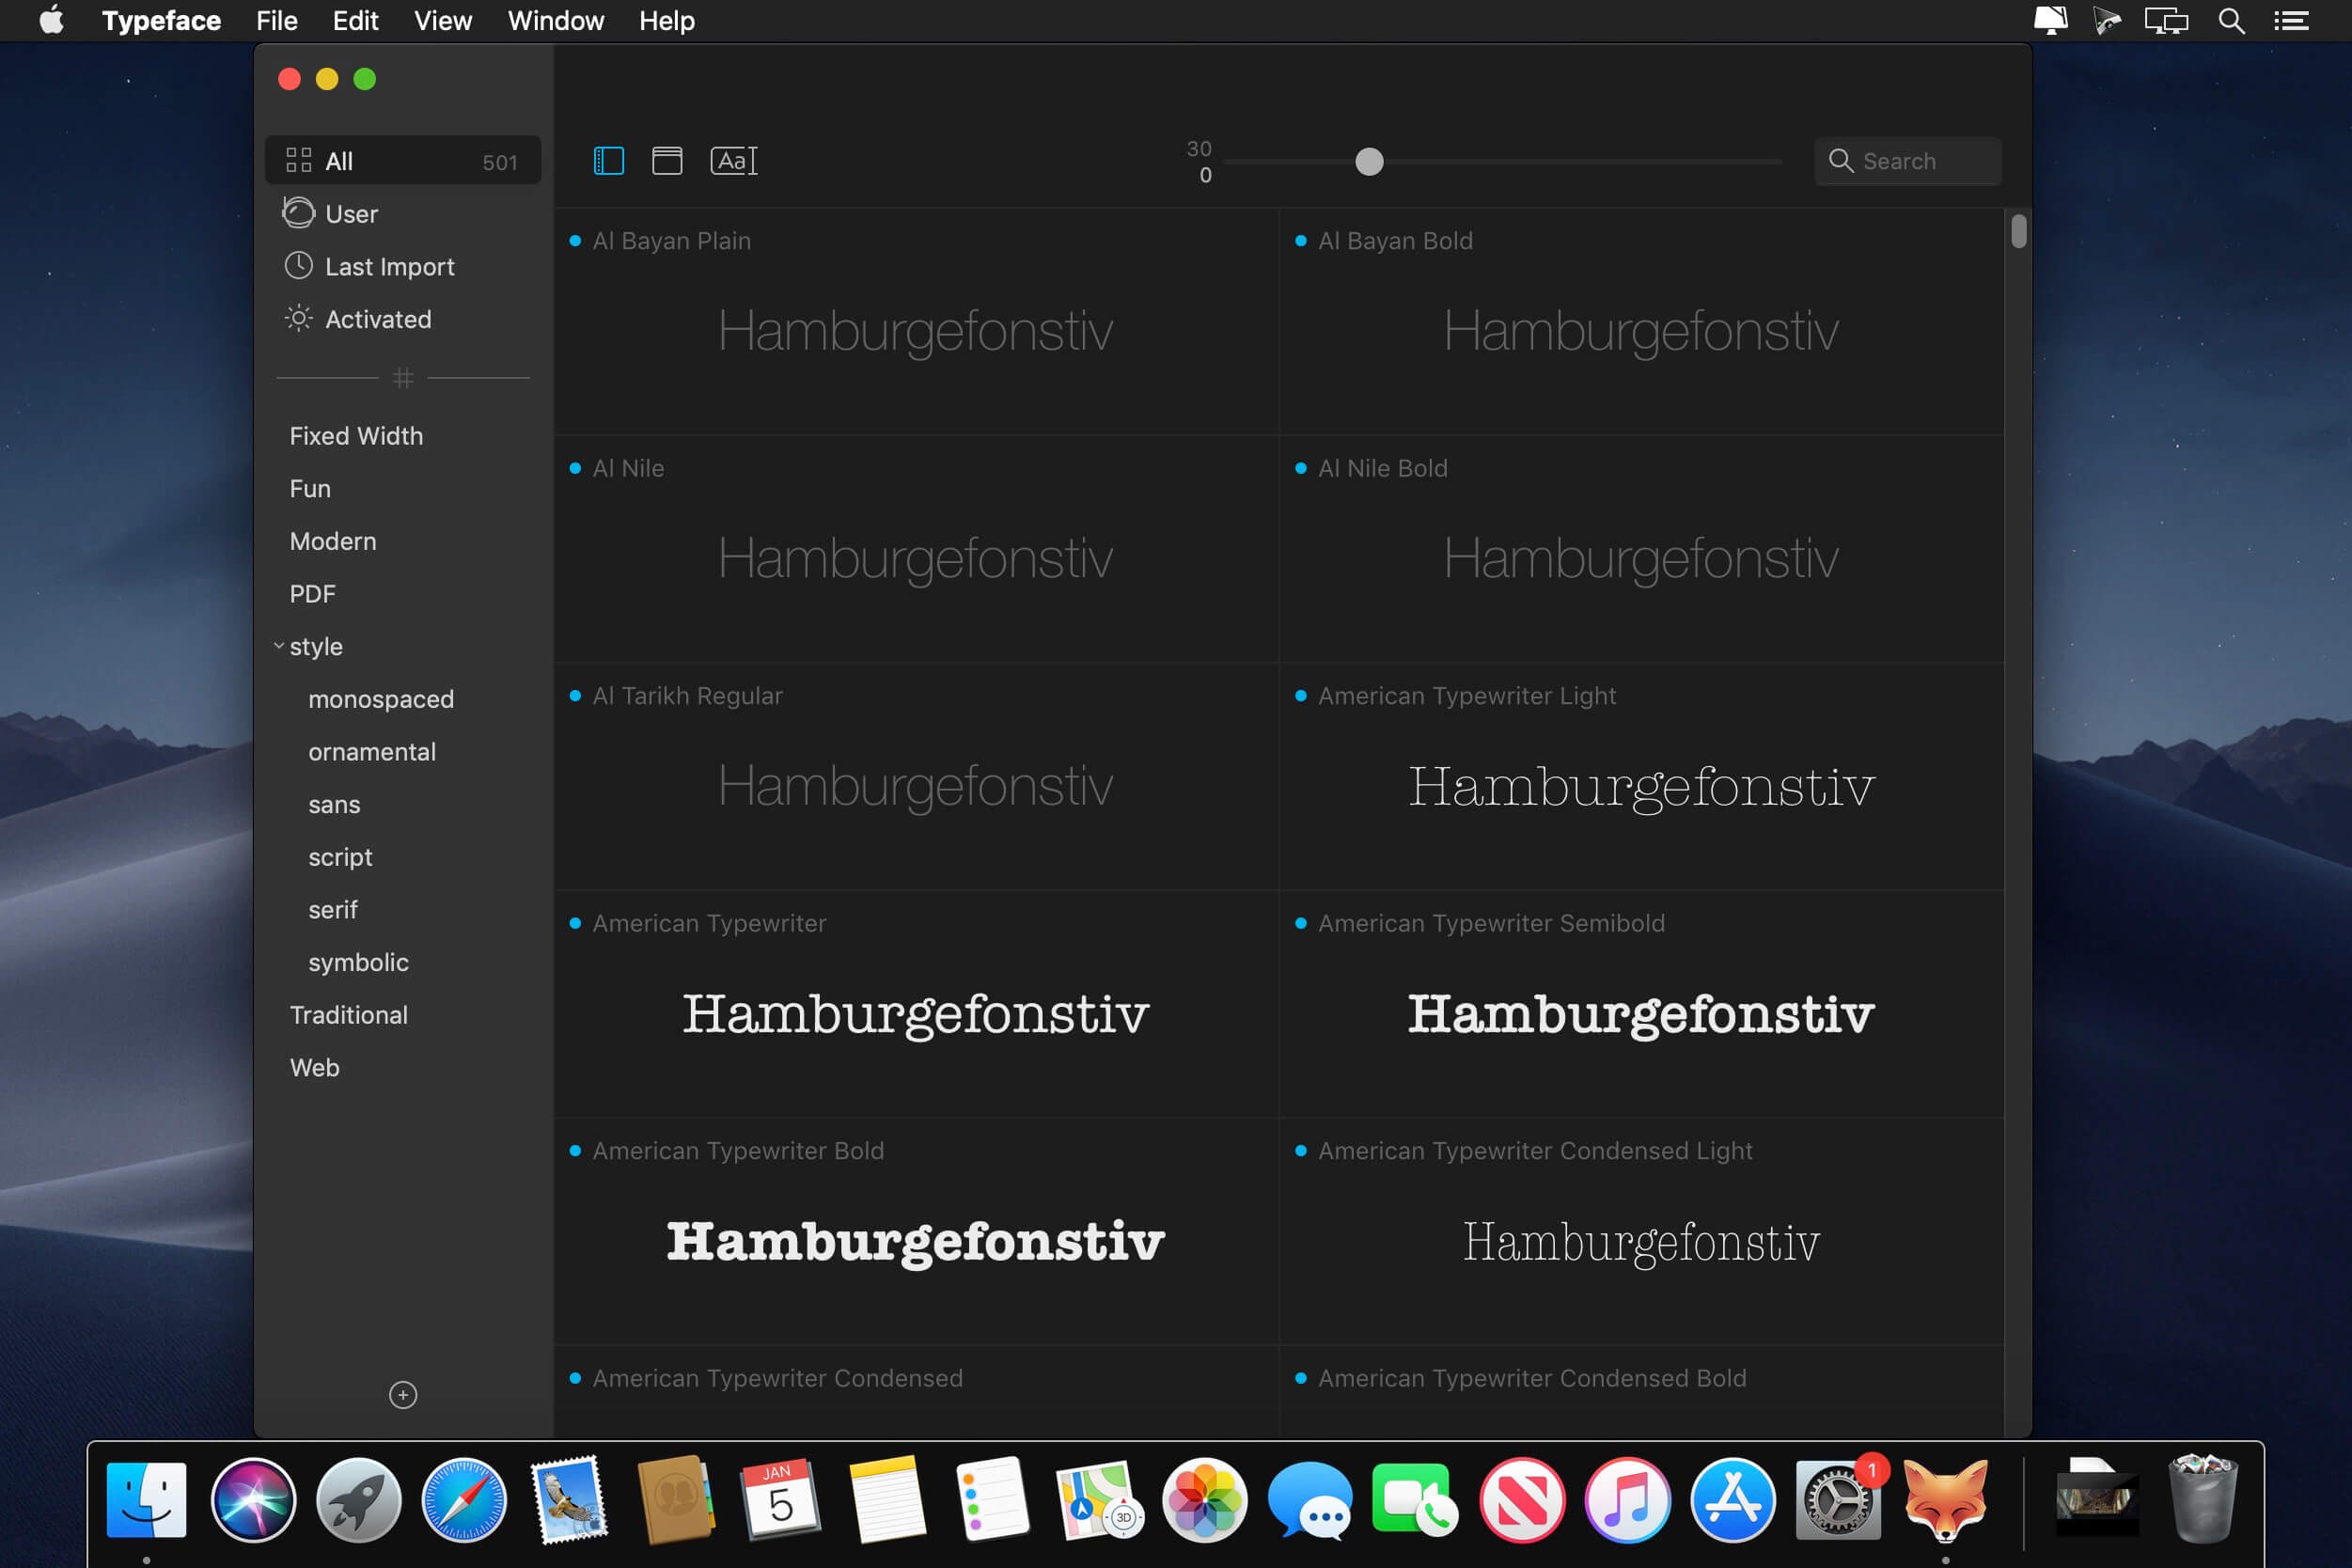Toggle activation dot for Al Tarikh Regular
This screenshot has height=1568, width=2352.
coord(575,696)
